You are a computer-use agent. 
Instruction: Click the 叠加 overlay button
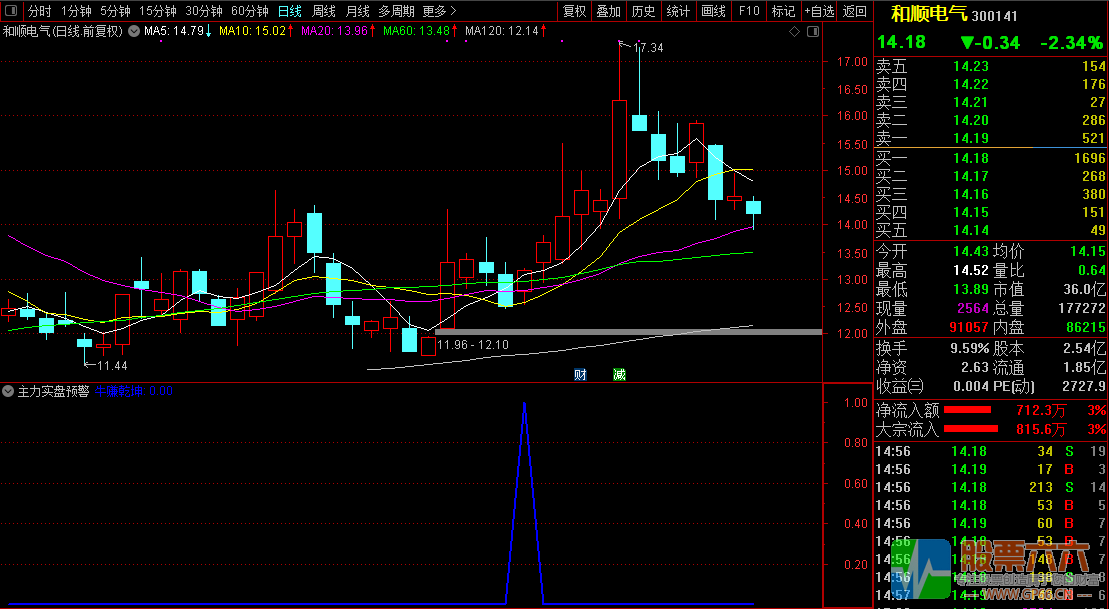click(x=608, y=11)
